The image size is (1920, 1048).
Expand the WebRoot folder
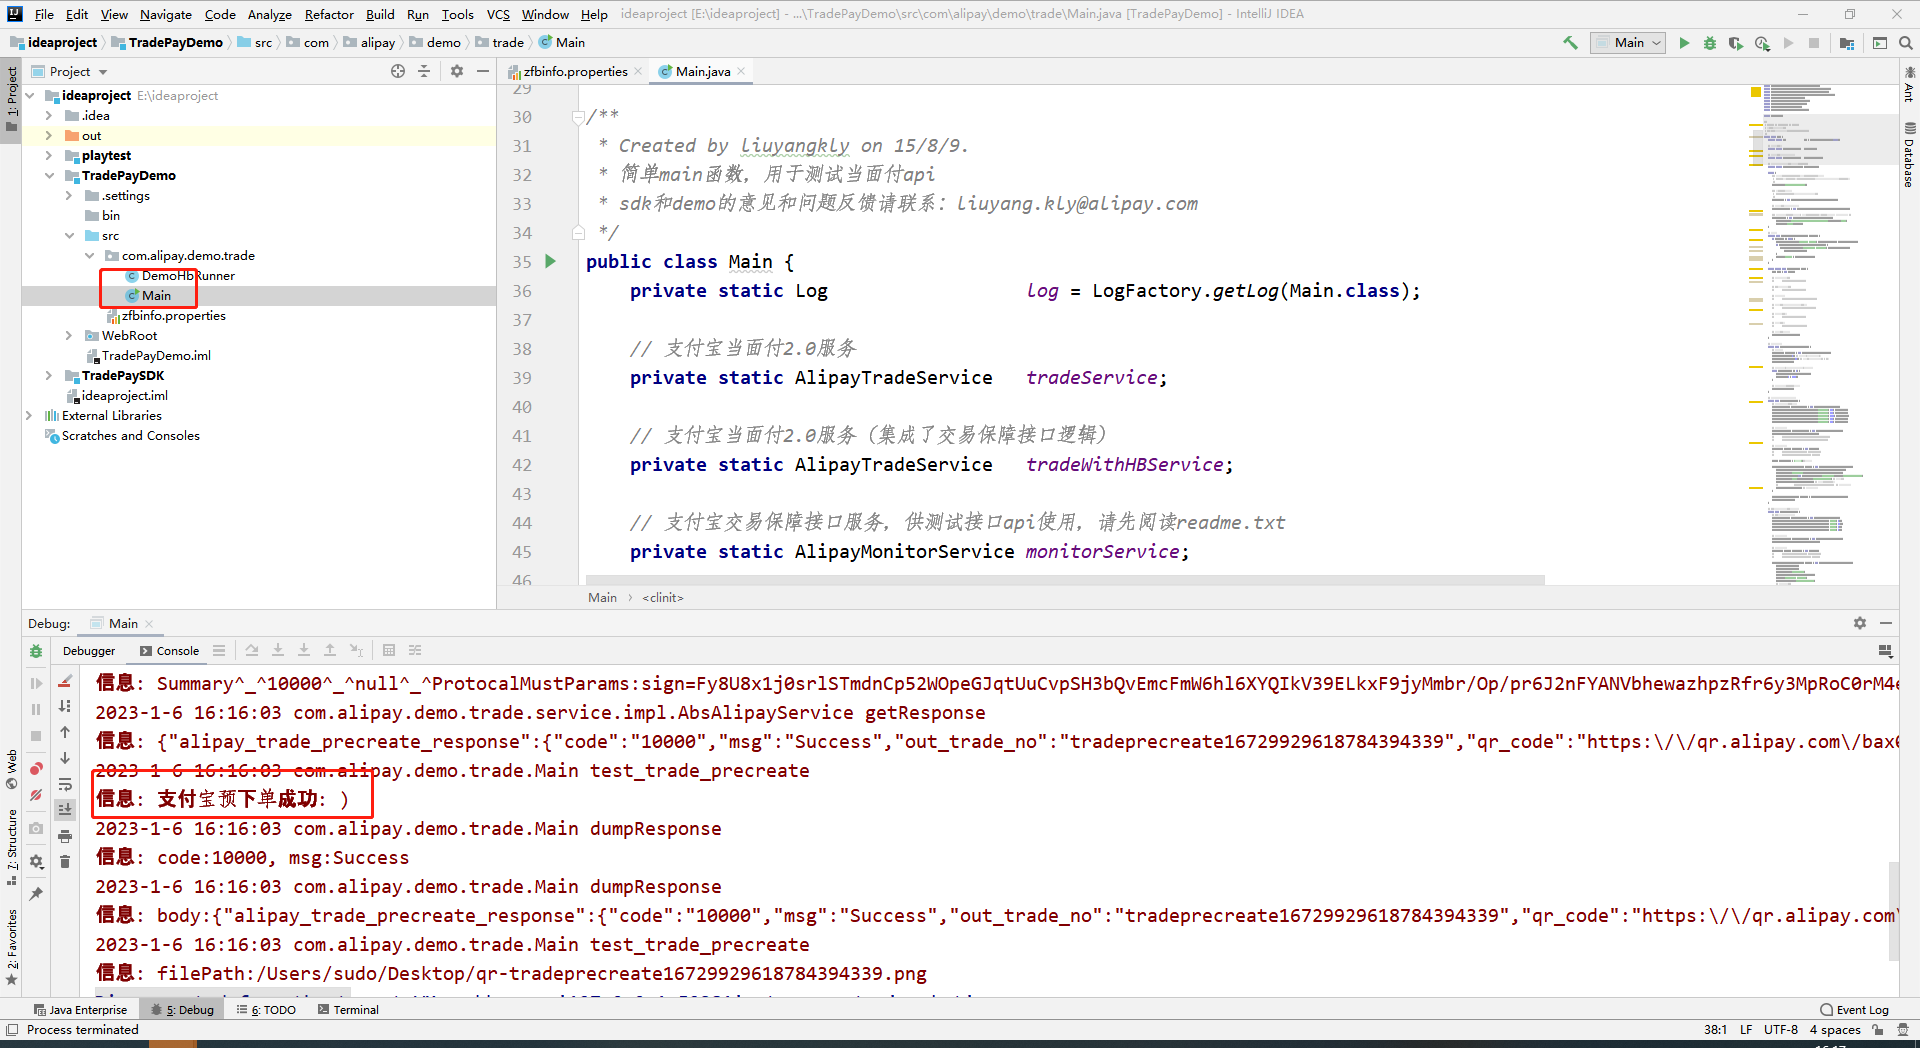[x=69, y=335]
